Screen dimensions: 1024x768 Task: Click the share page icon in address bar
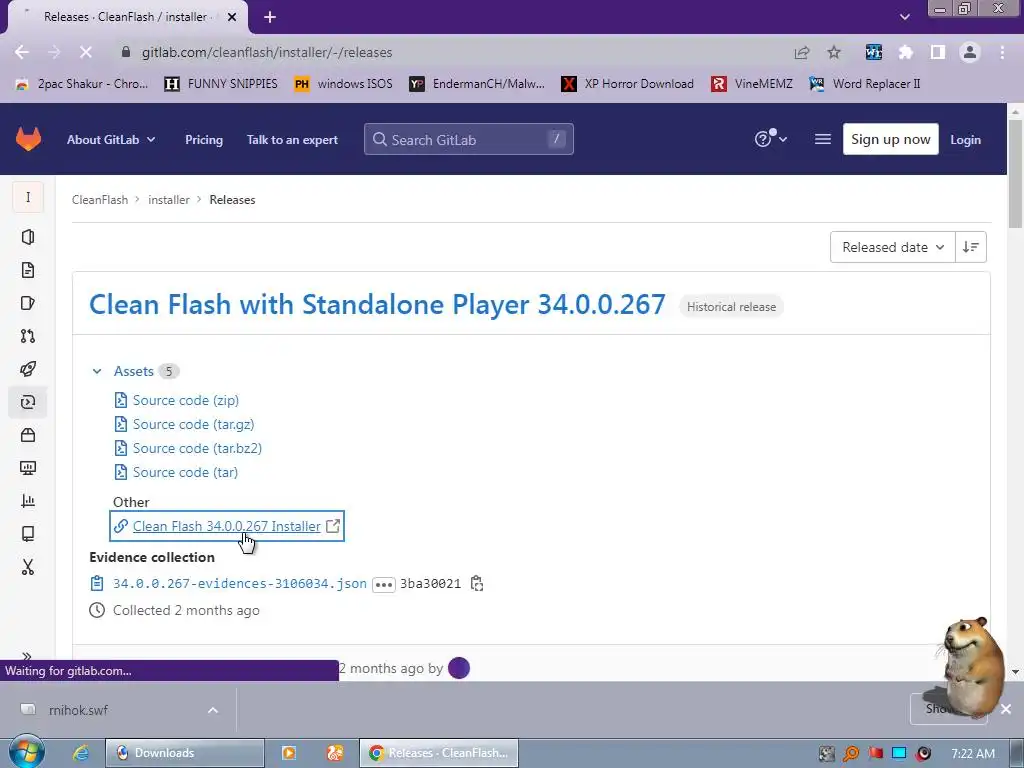pyautogui.click(x=802, y=52)
